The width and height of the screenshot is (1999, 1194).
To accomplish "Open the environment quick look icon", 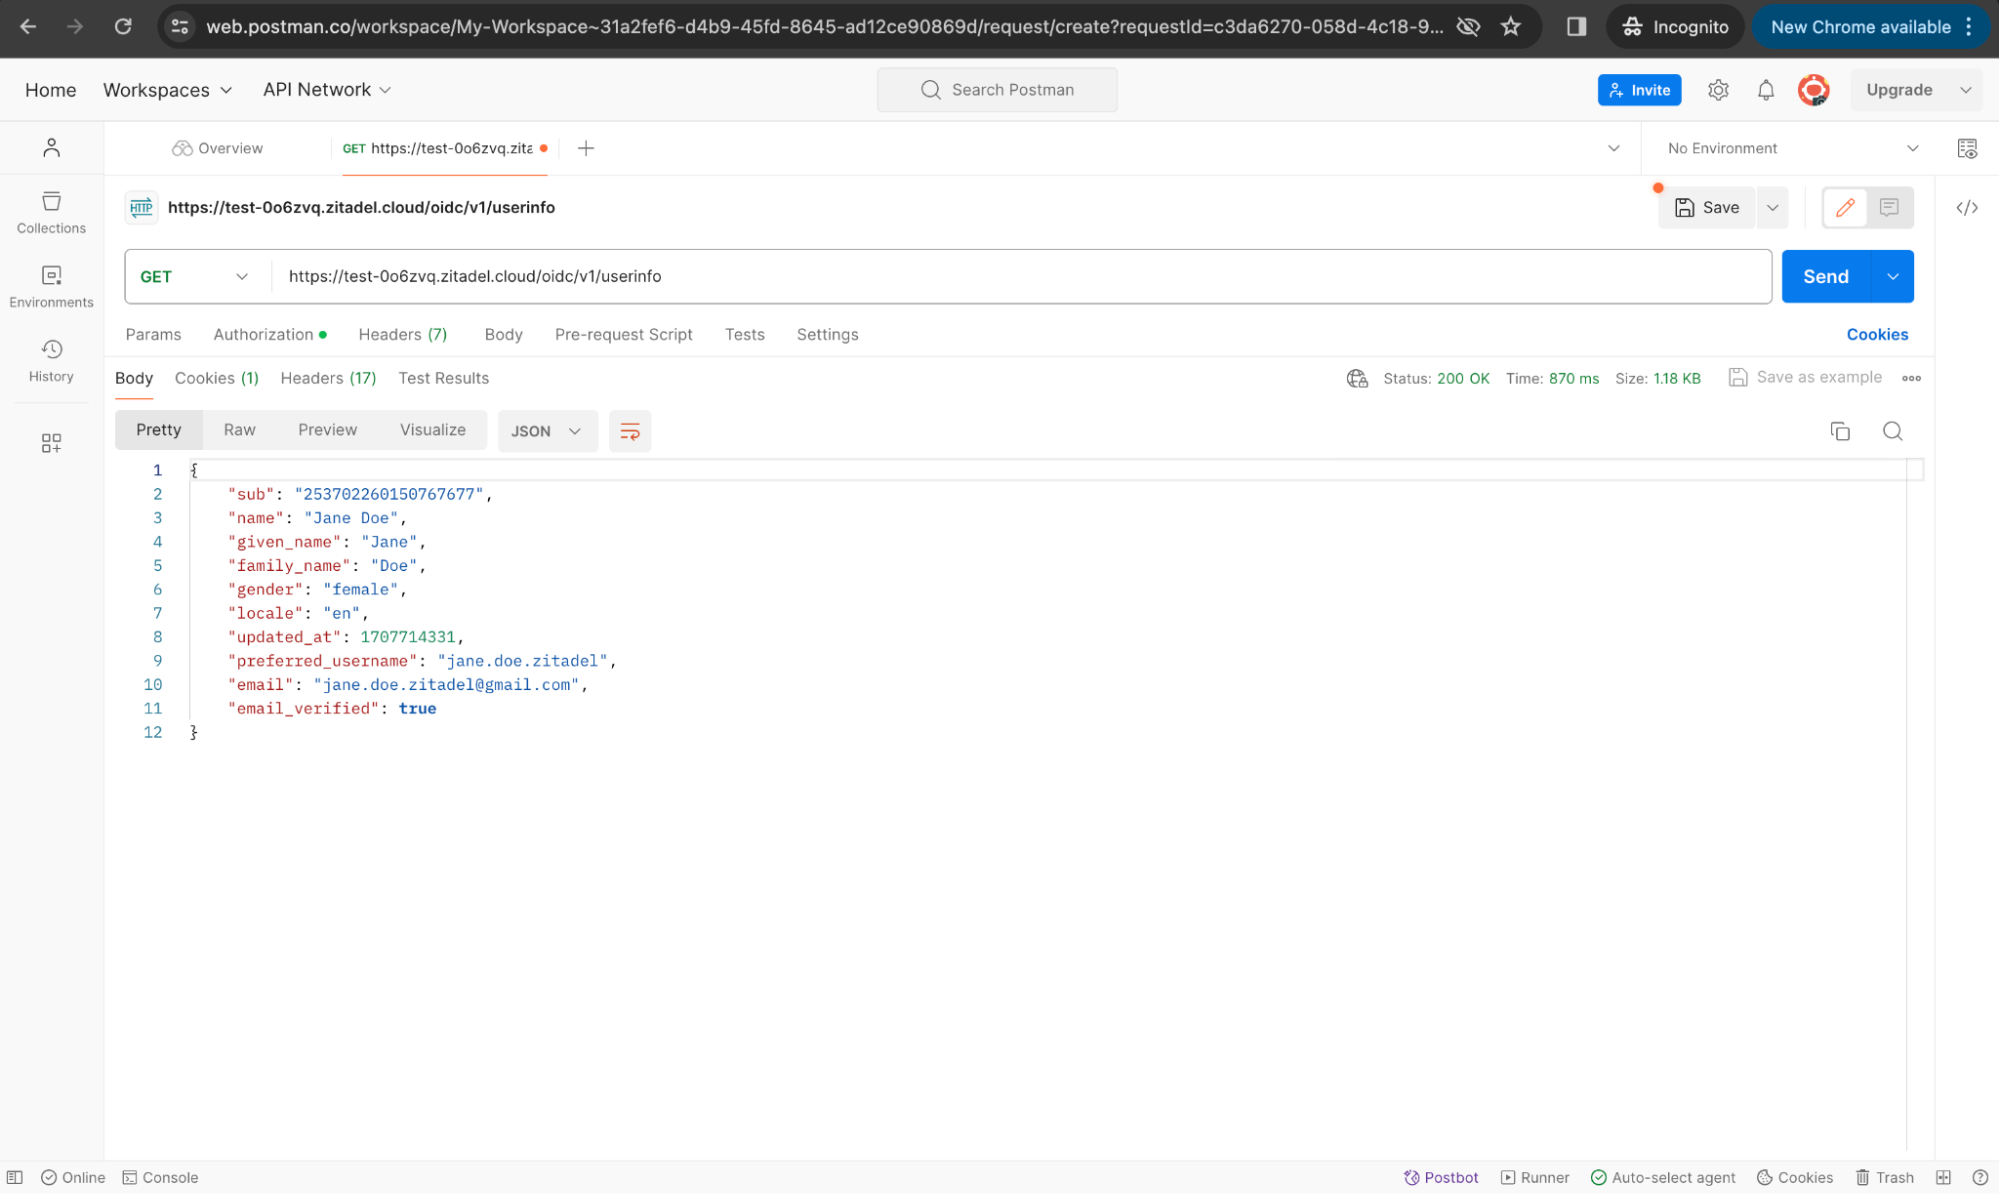I will (1966, 148).
